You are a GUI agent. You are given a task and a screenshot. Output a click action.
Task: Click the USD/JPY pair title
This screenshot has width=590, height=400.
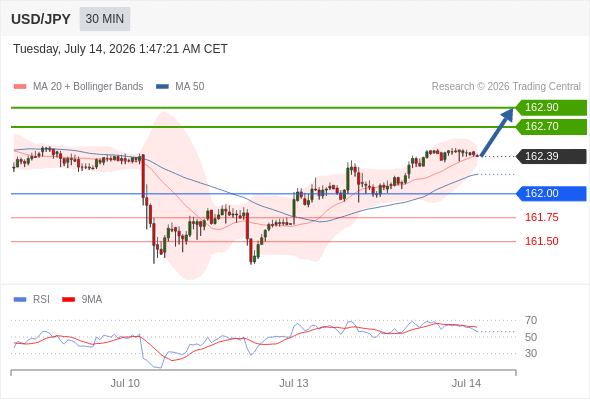point(41,19)
